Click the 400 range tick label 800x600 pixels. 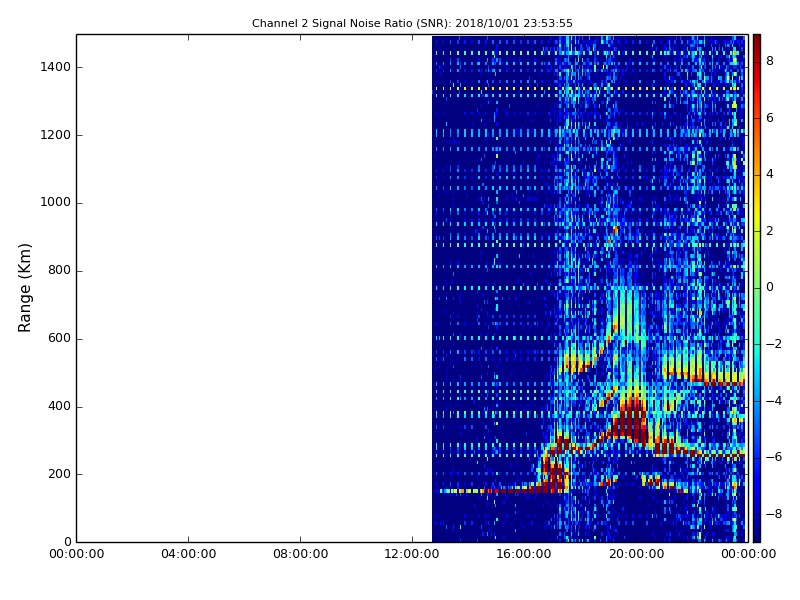click(59, 406)
